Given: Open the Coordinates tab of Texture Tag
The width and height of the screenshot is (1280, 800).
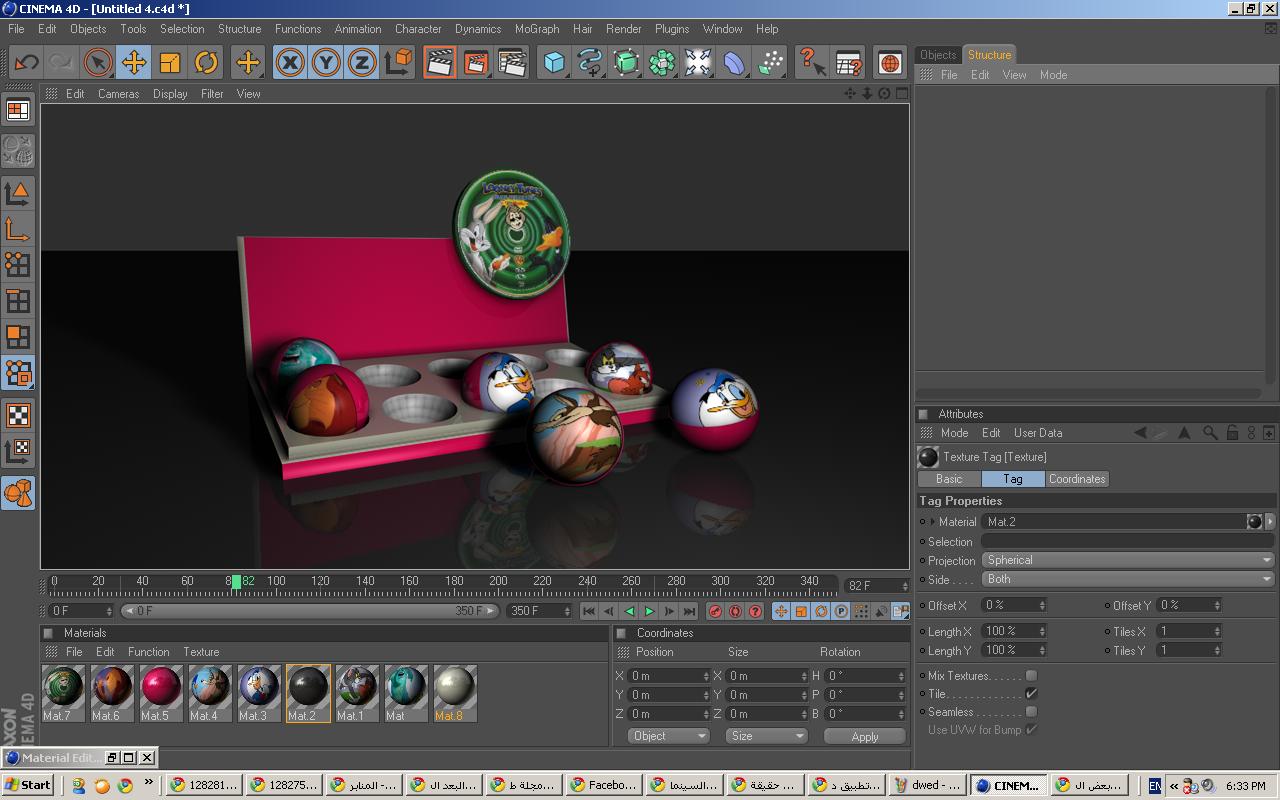Looking at the screenshot, I should [1077, 479].
